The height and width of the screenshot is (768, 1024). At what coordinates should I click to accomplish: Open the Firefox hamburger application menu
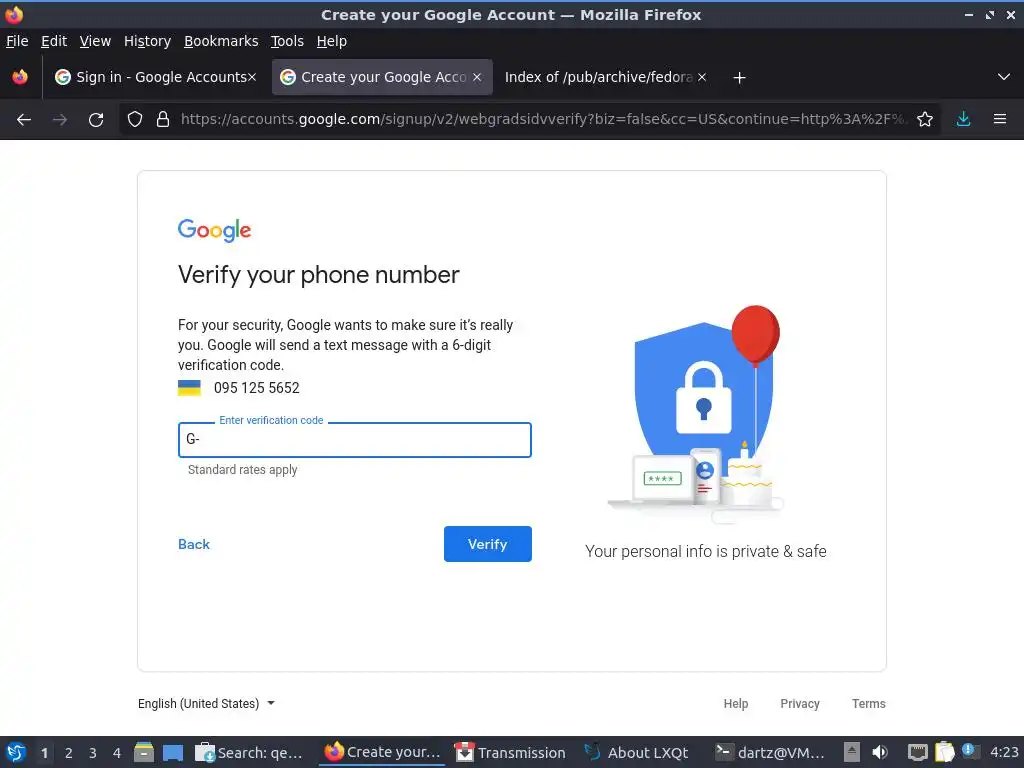pyautogui.click(x=1000, y=120)
